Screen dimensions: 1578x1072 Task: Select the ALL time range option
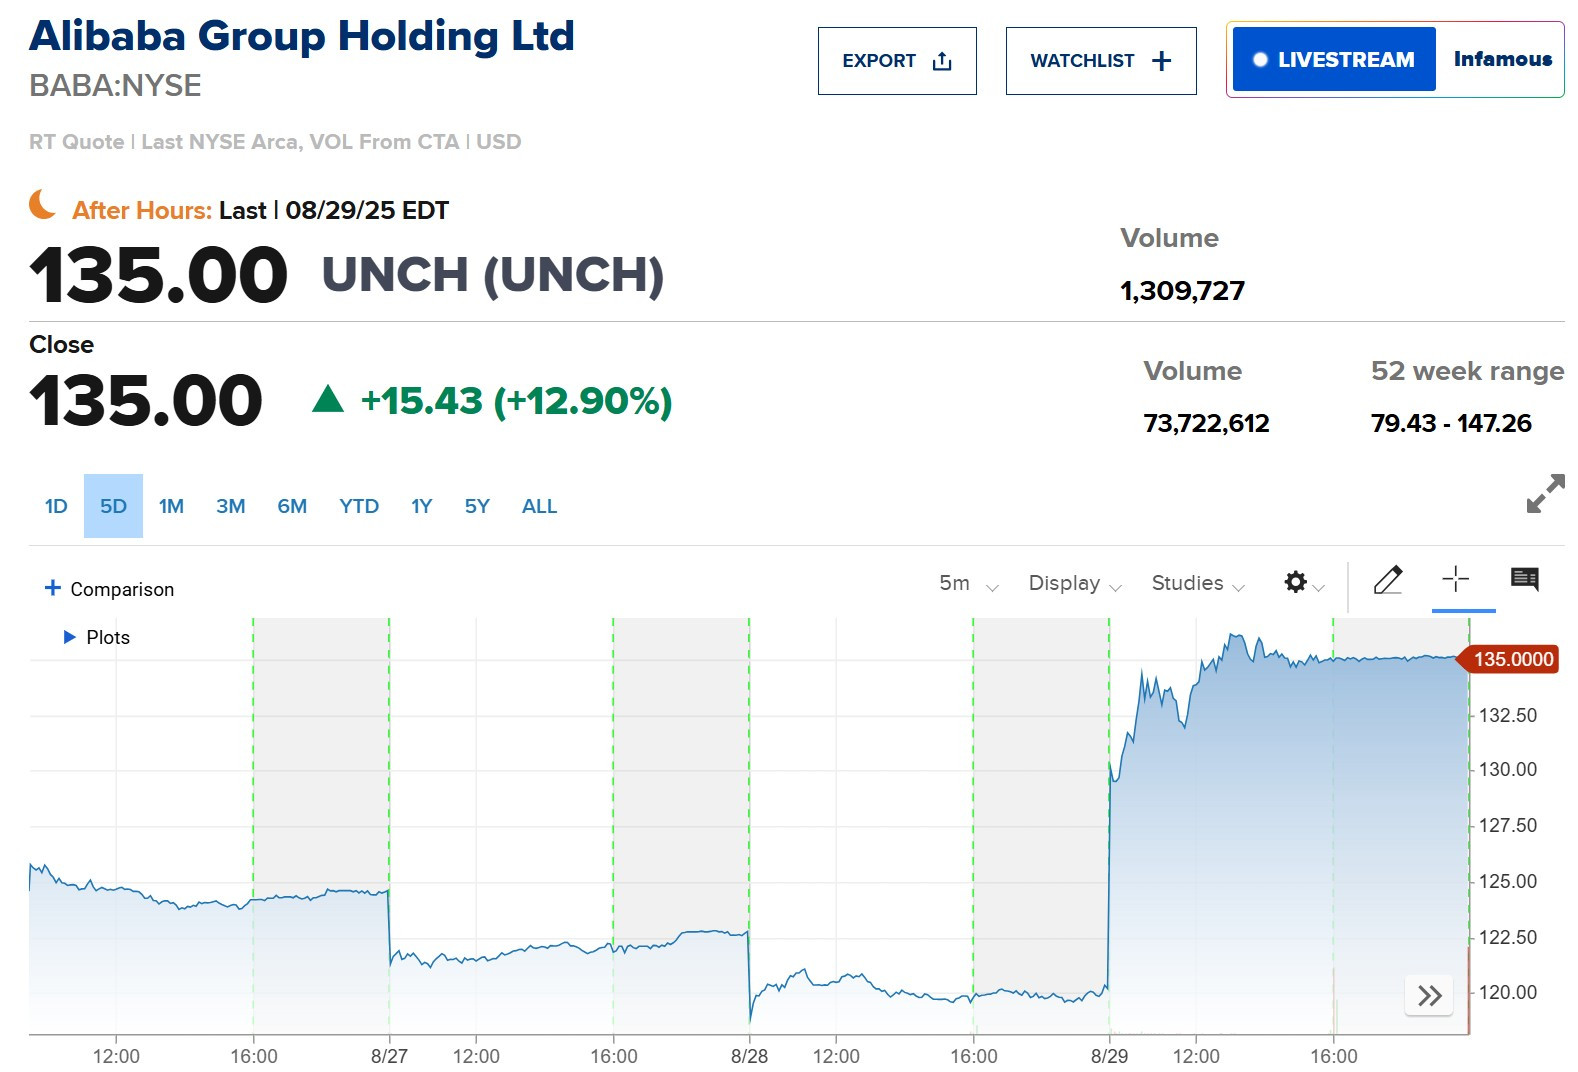tap(539, 506)
